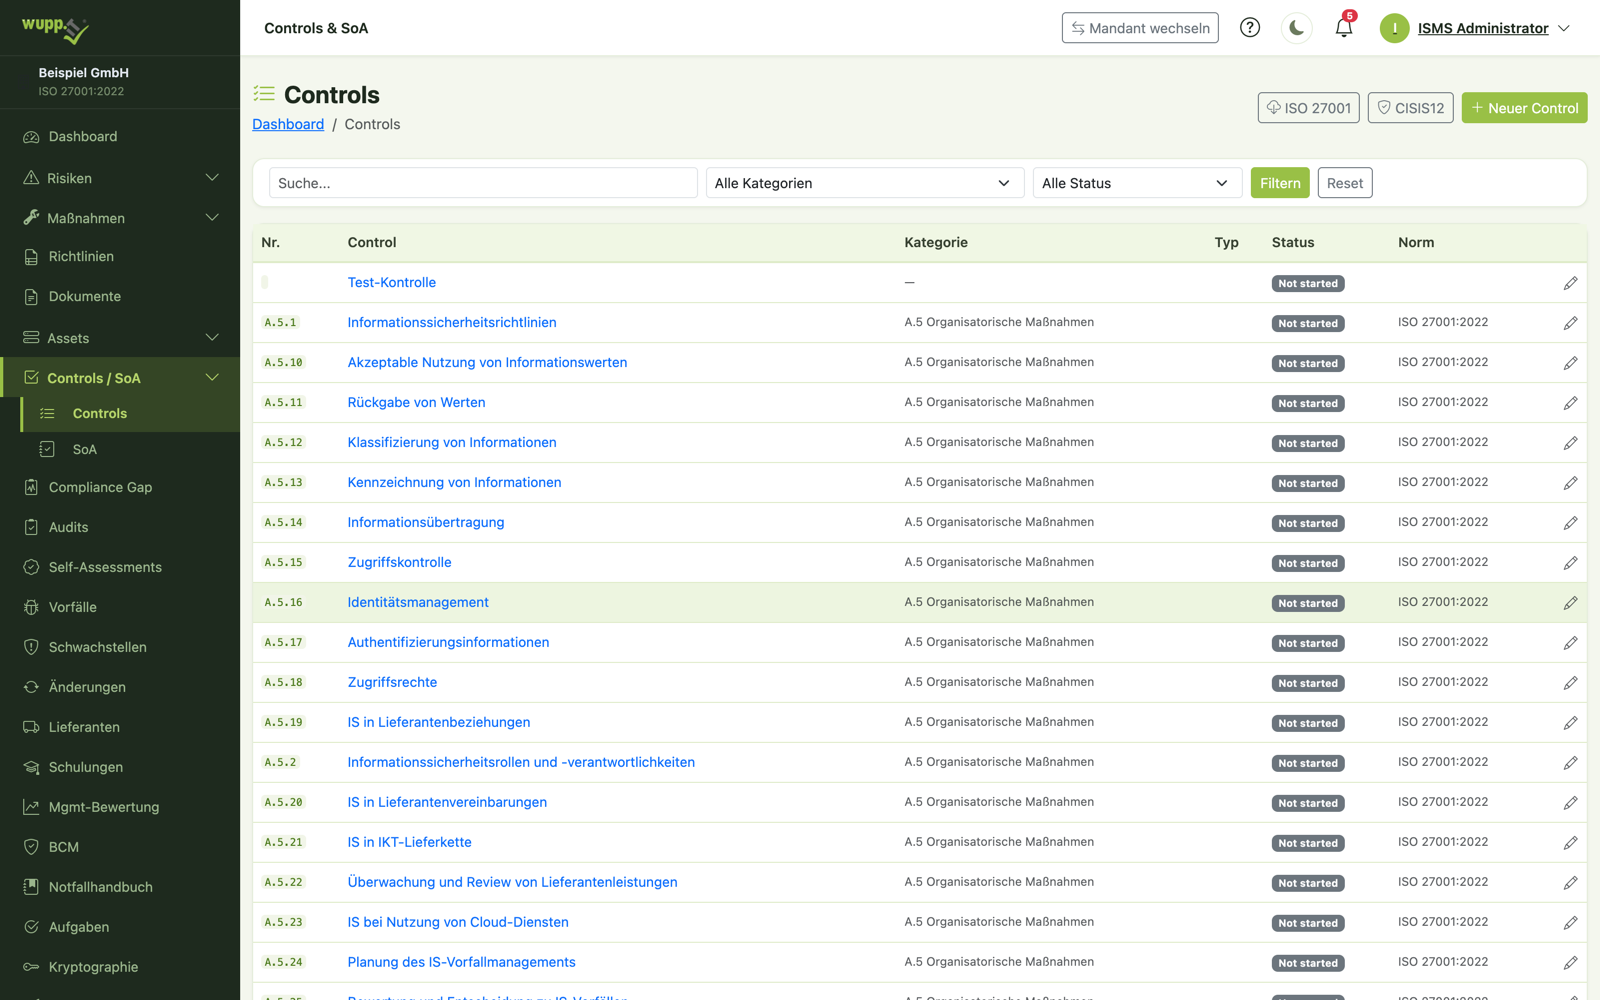Image resolution: width=1600 pixels, height=1000 pixels.
Task: Collapse the Controls / SoA section chevron
Action: [x=212, y=378]
